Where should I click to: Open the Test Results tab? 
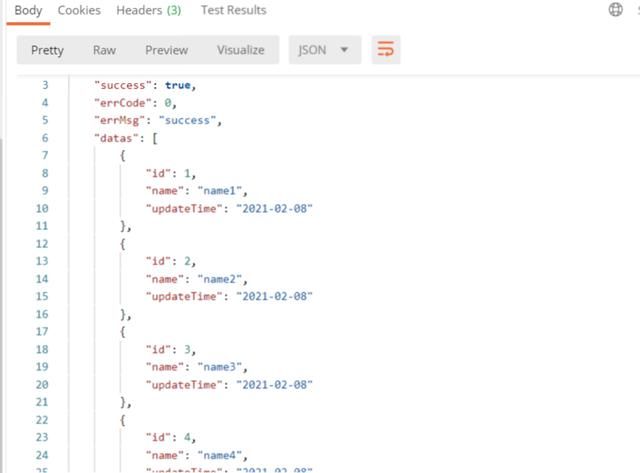tap(233, 10)
